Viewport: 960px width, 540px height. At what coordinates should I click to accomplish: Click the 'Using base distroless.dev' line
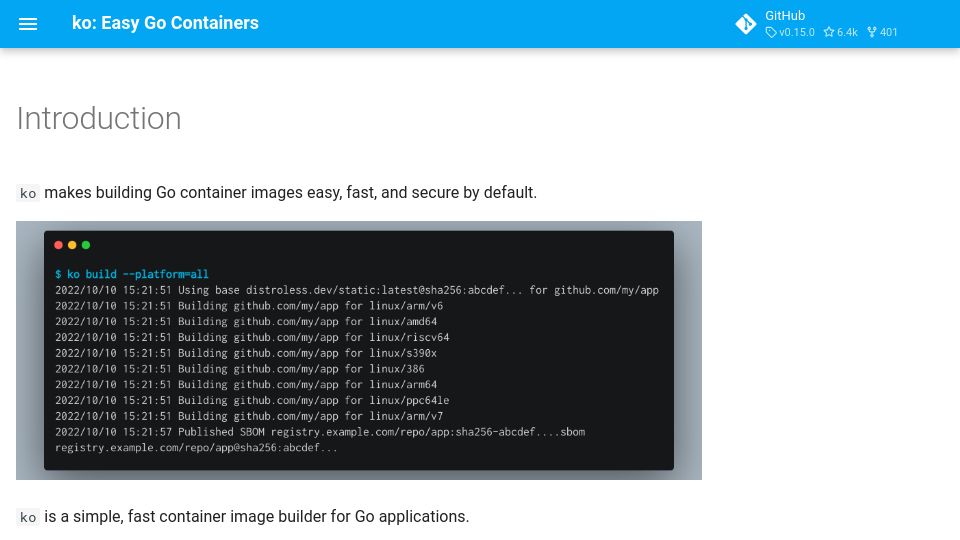click(357, 290)
